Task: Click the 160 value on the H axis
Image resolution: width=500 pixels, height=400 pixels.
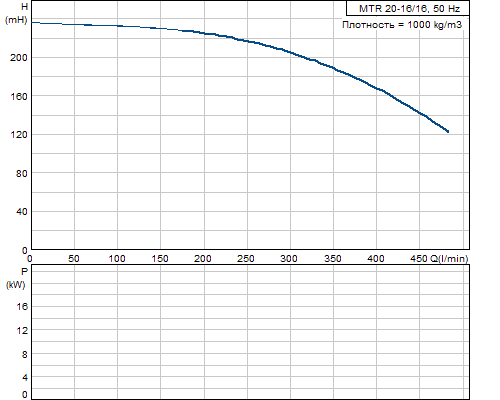Action: coord(18,96)
